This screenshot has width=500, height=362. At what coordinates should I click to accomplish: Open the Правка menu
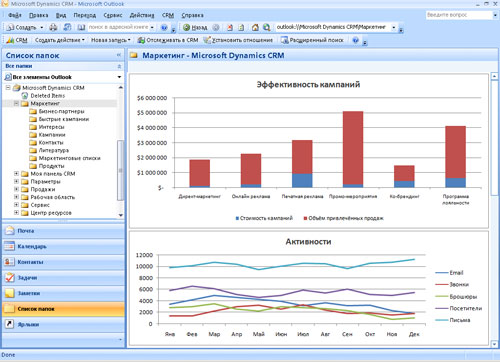38,15
